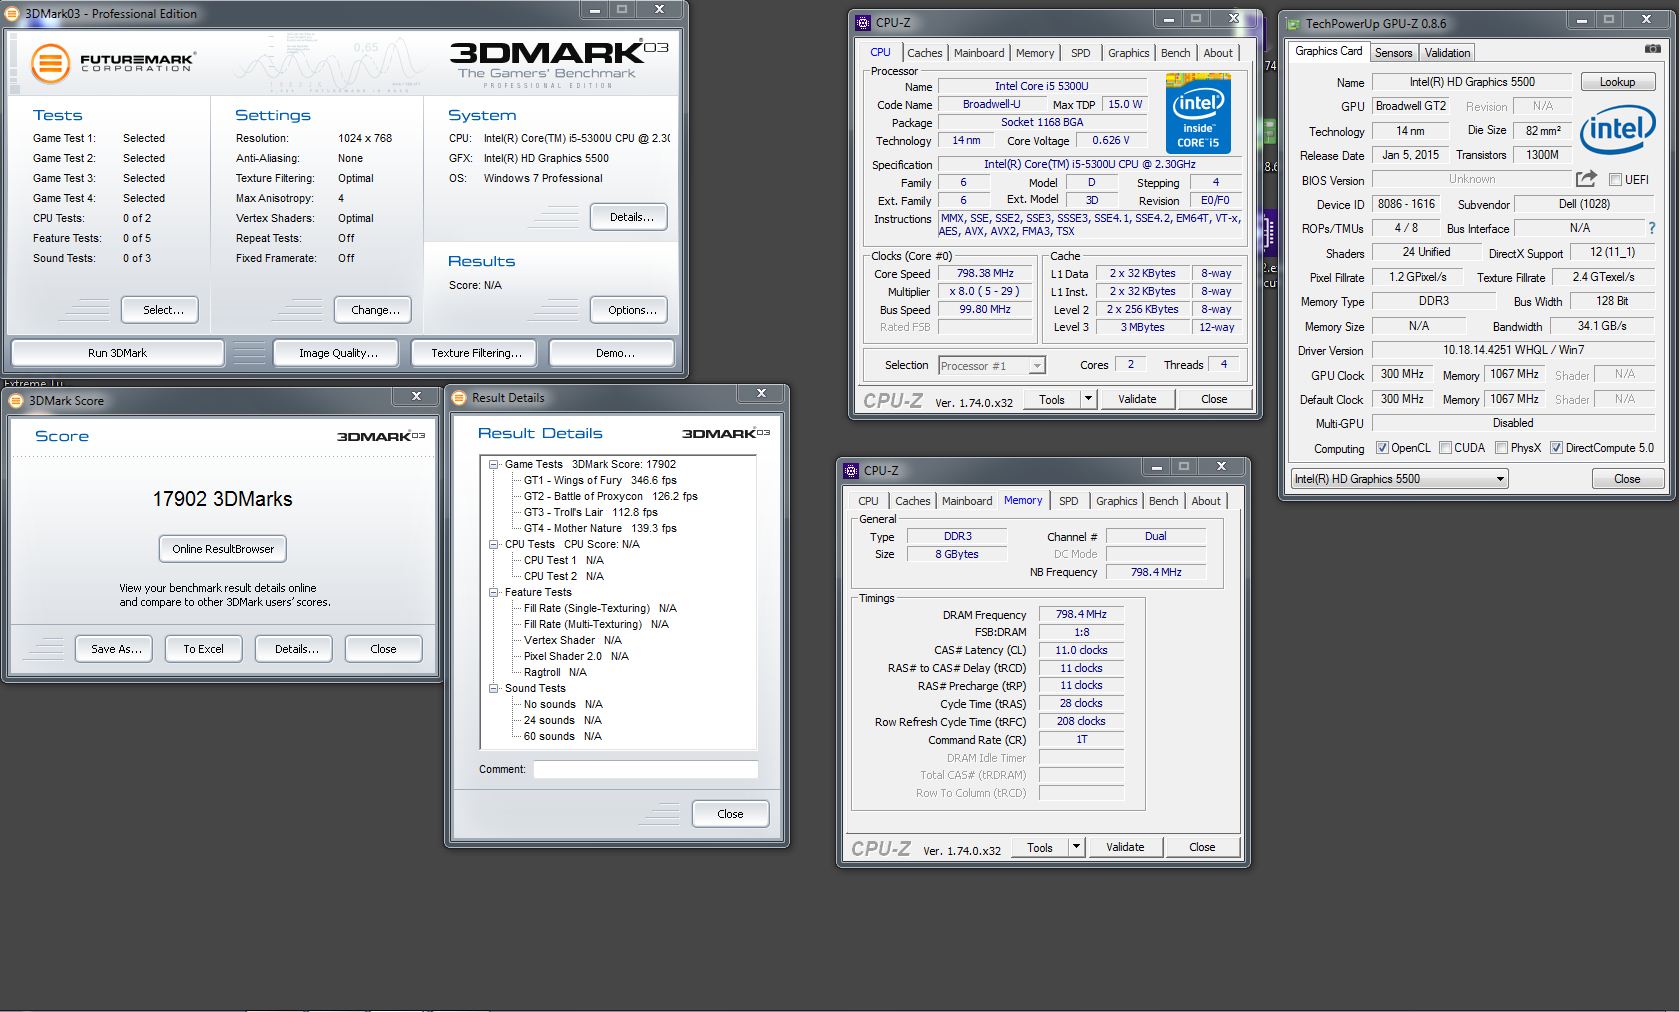Click Validate button in upper CPU-Z

point(1137,399)
